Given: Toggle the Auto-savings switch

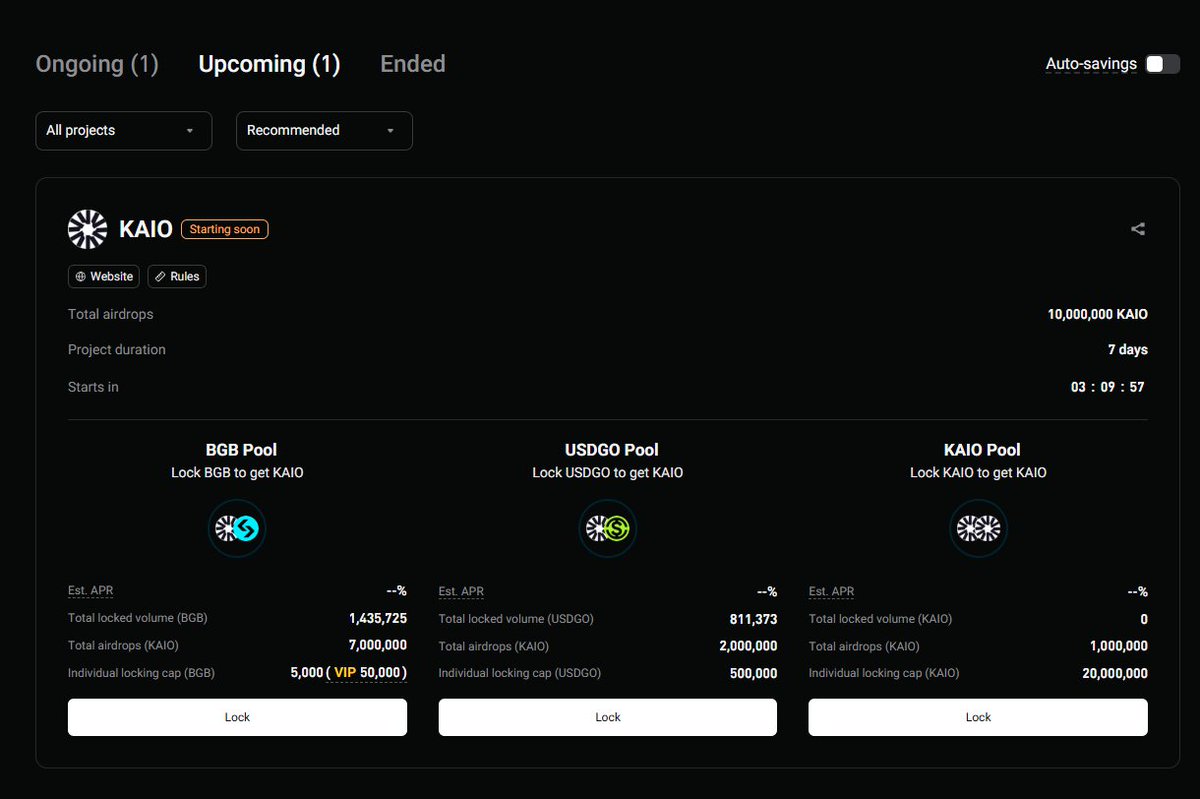Looking at the screenshot, I should 1162,64.
